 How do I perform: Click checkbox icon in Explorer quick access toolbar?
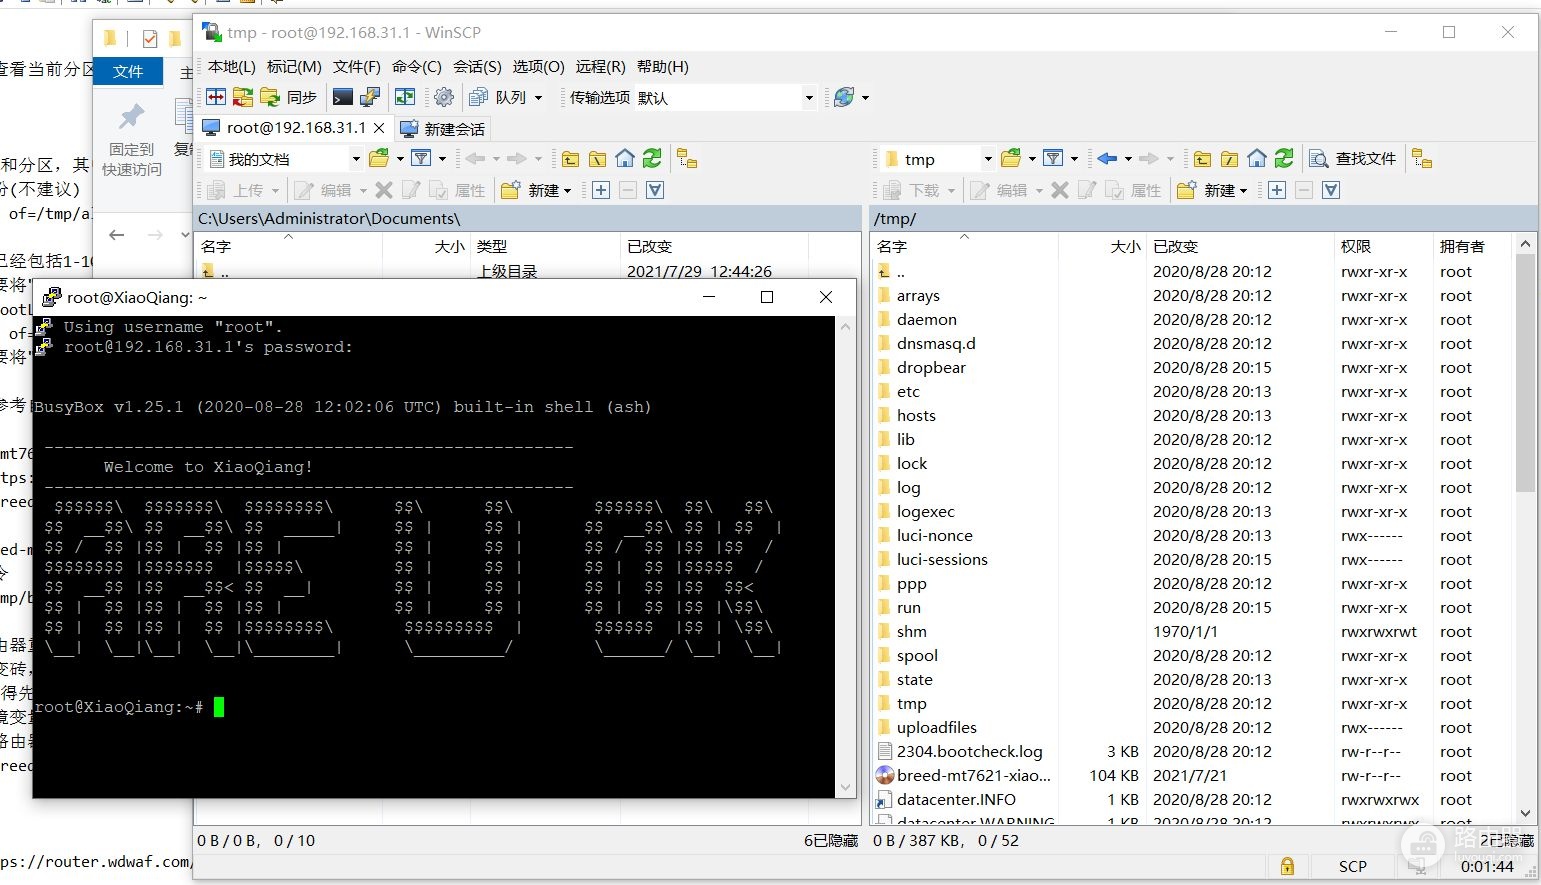(150, 39)
